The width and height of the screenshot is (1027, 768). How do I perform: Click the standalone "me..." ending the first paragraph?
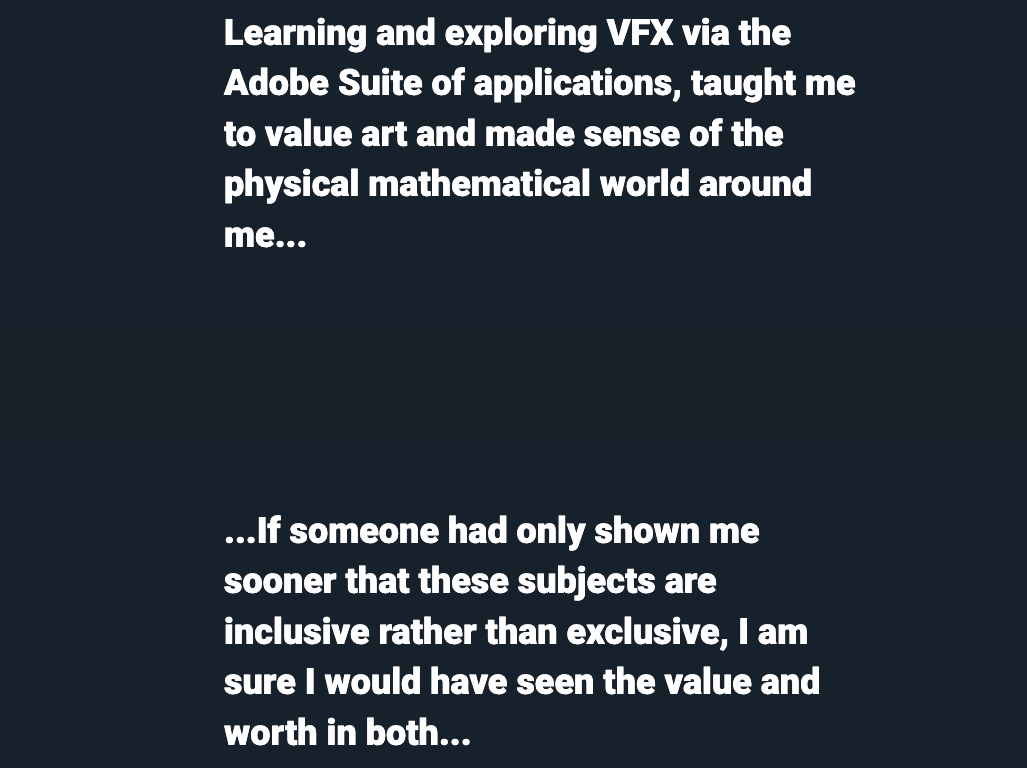point(265,235)
